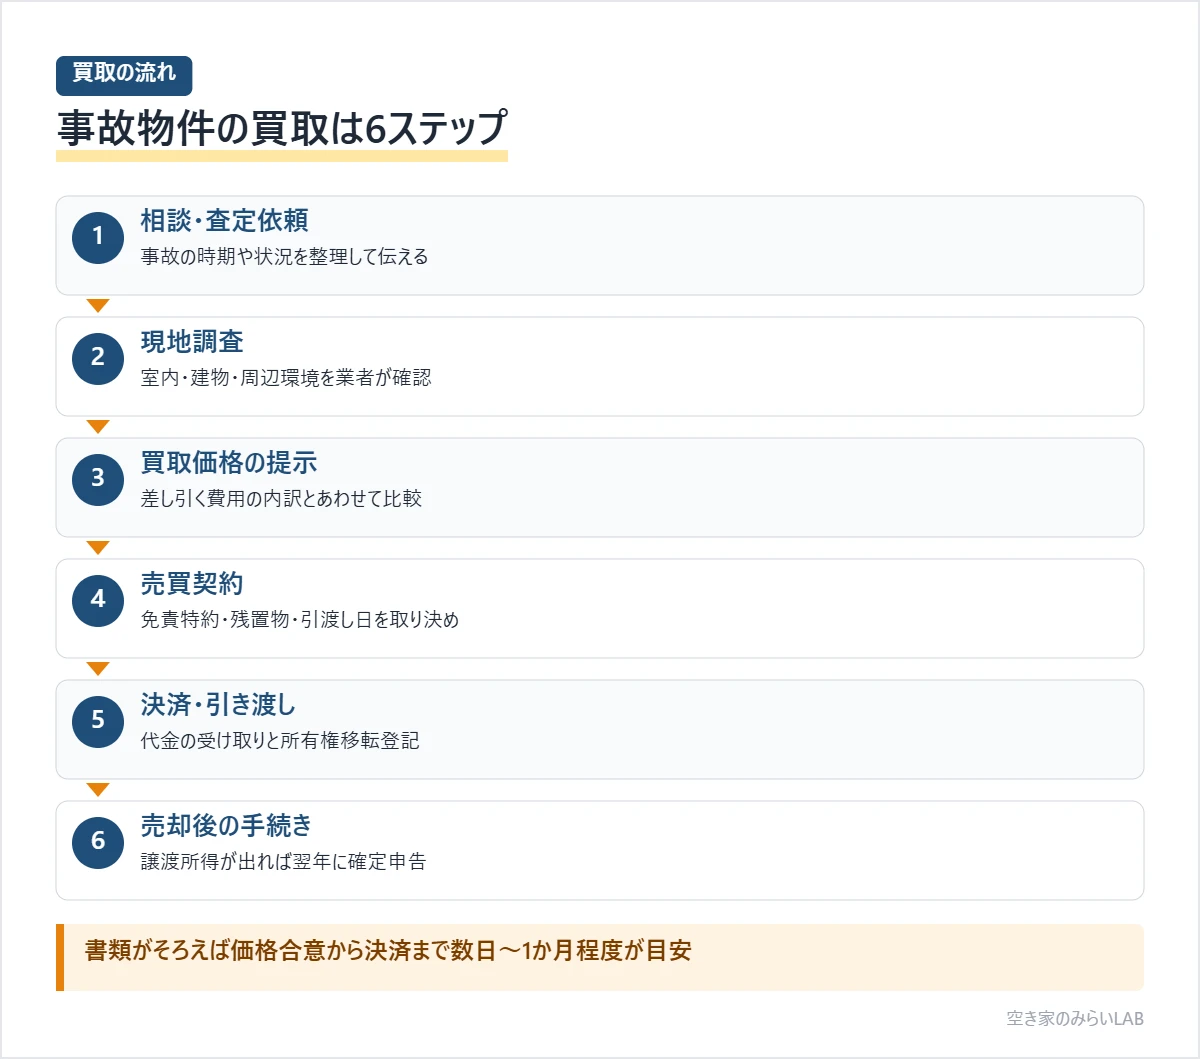Select the 相談・査定依頼 step title
Screen dimensions: 1200x1059
(x=225, y=221)
